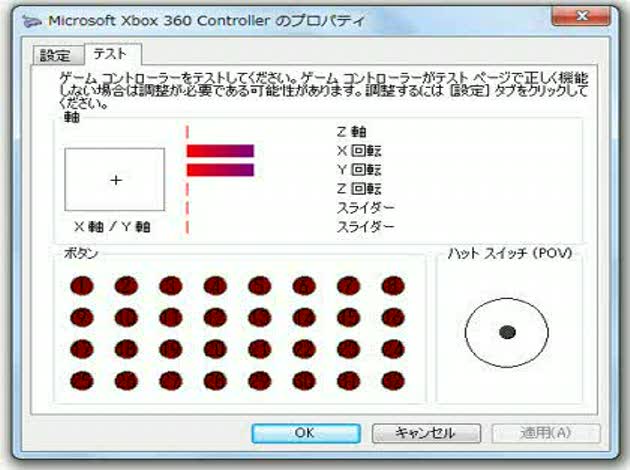Click the X 軸 / Y 軸 caption
This screenshot has width=630, height=470.
(x=112, y=227)
